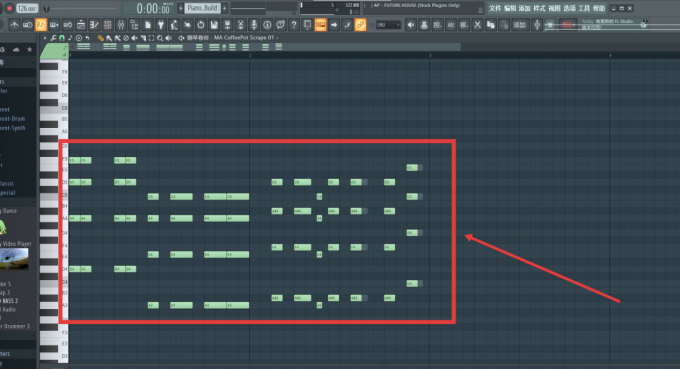Open the 视图 menu
The width and height of the screenshot is (680, 369).
(554, 8)
